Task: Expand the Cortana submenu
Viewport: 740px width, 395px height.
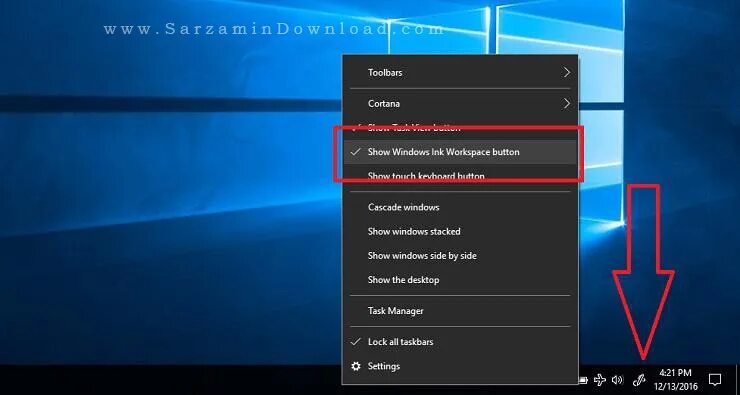Action: [460, 103]
